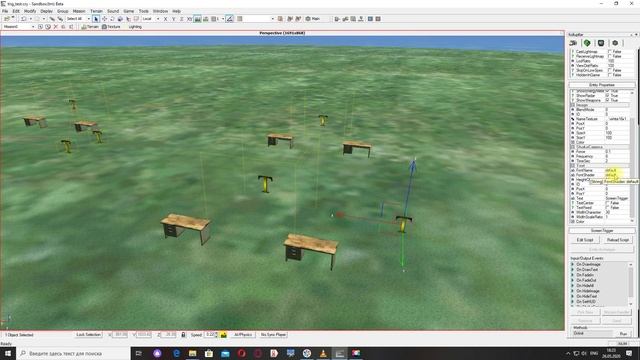Image resolution: width=640 pixels, height=360 pixels.
Task: Click the Run button under Methods
Action: 623,334
